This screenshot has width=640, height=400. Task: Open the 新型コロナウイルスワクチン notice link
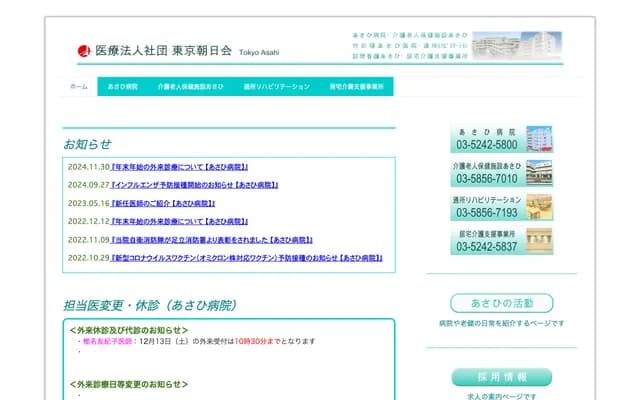coord(247,257)
